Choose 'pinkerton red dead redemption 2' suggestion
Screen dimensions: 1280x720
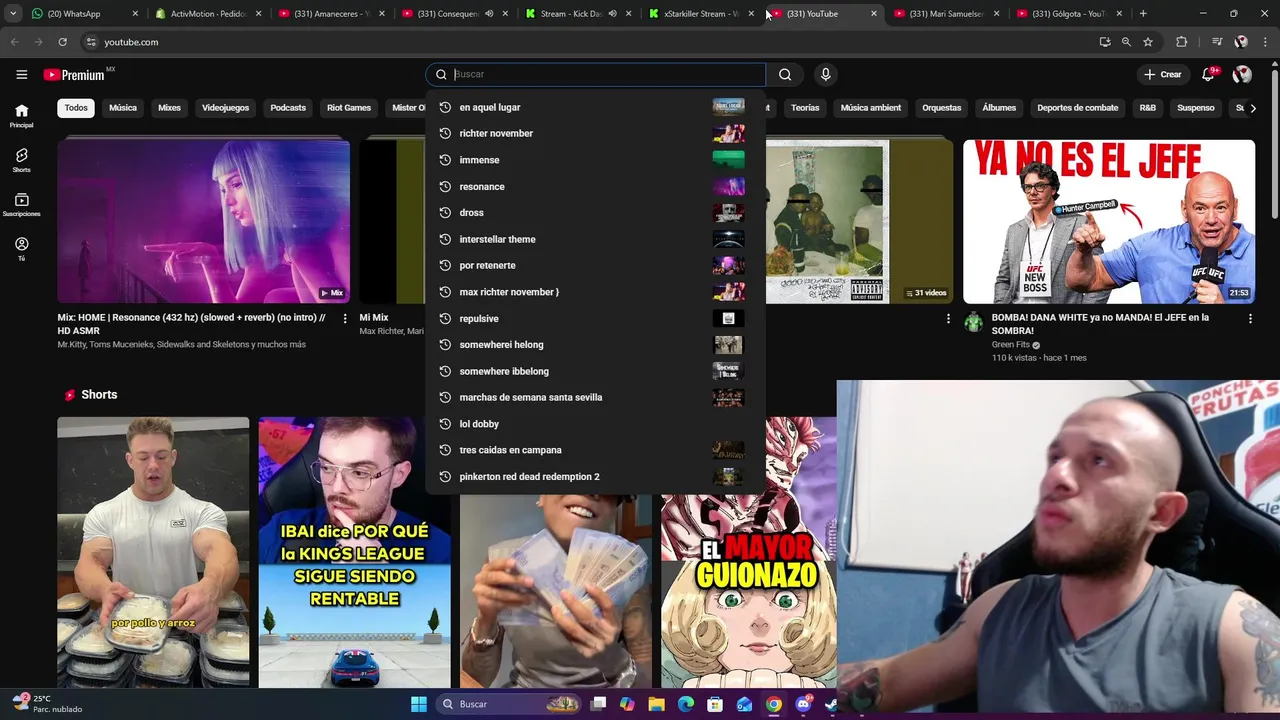point(595,476)
